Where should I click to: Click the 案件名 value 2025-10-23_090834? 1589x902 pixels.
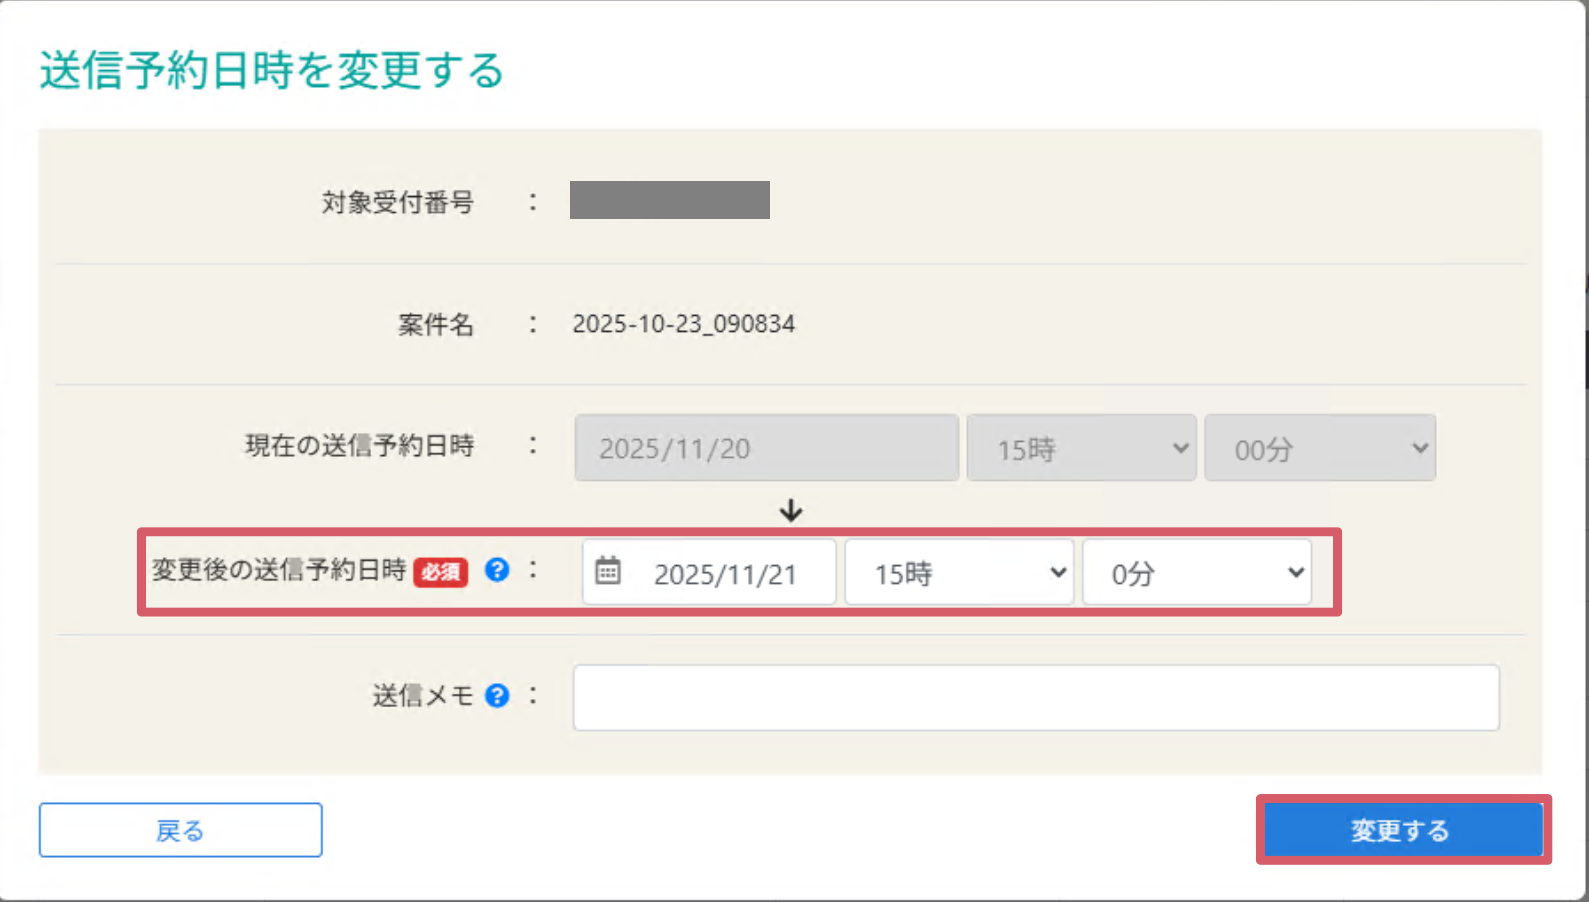coord(684,323)
